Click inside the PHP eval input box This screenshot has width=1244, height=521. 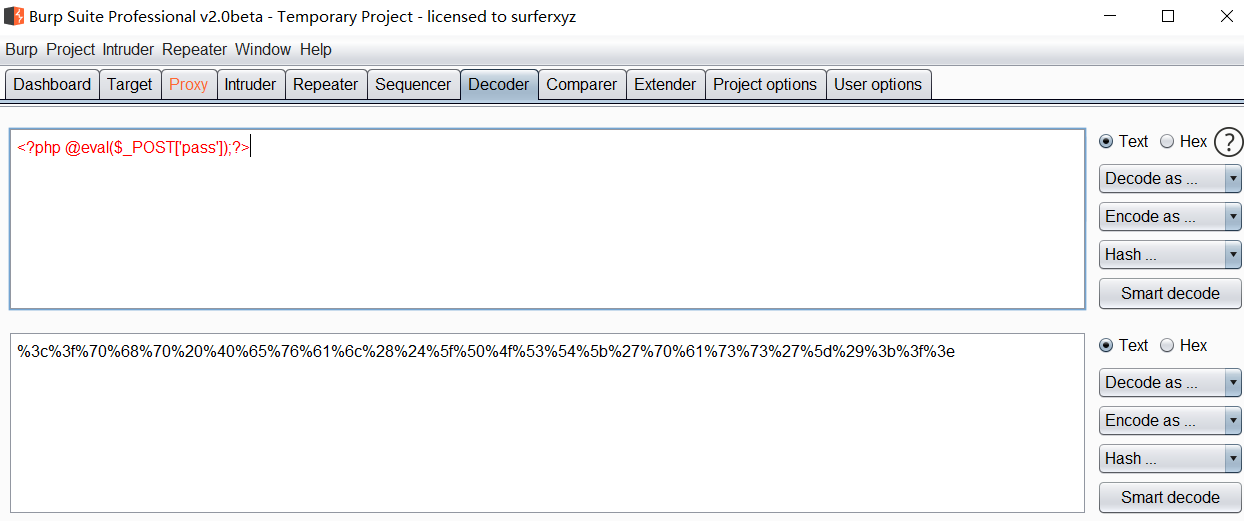point(547,219)
